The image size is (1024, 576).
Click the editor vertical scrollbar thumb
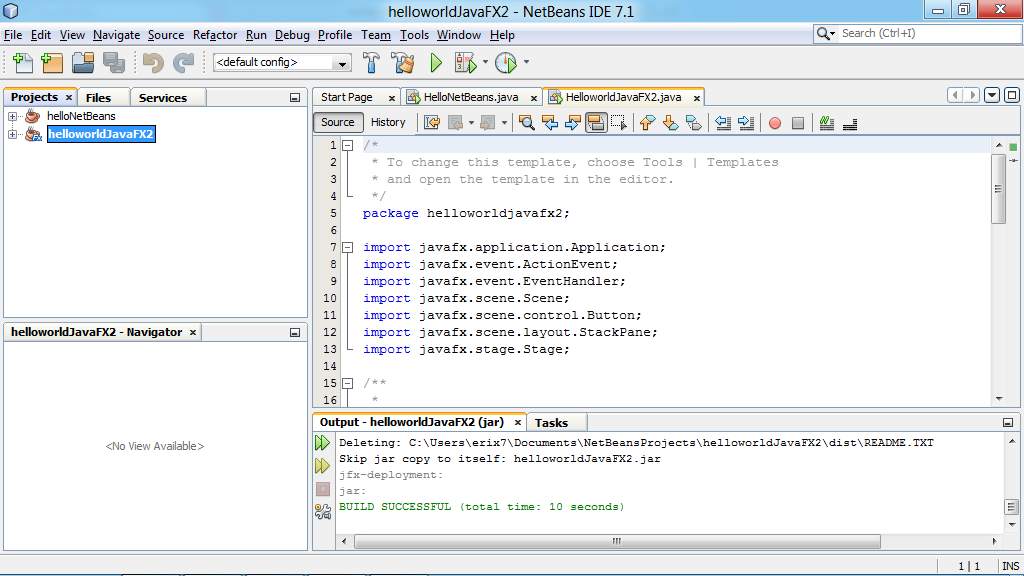999,189
